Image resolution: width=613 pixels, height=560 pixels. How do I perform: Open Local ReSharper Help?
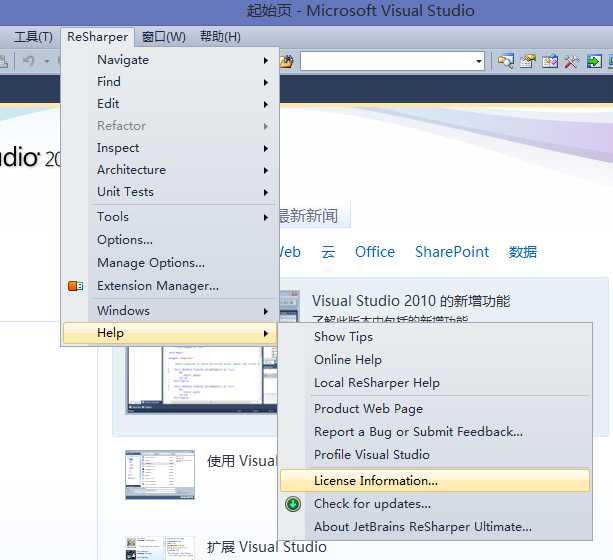click(435, 382)
